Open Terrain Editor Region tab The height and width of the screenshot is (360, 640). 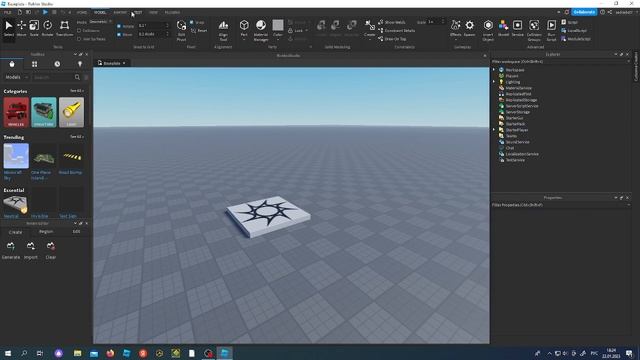(46, 231)
